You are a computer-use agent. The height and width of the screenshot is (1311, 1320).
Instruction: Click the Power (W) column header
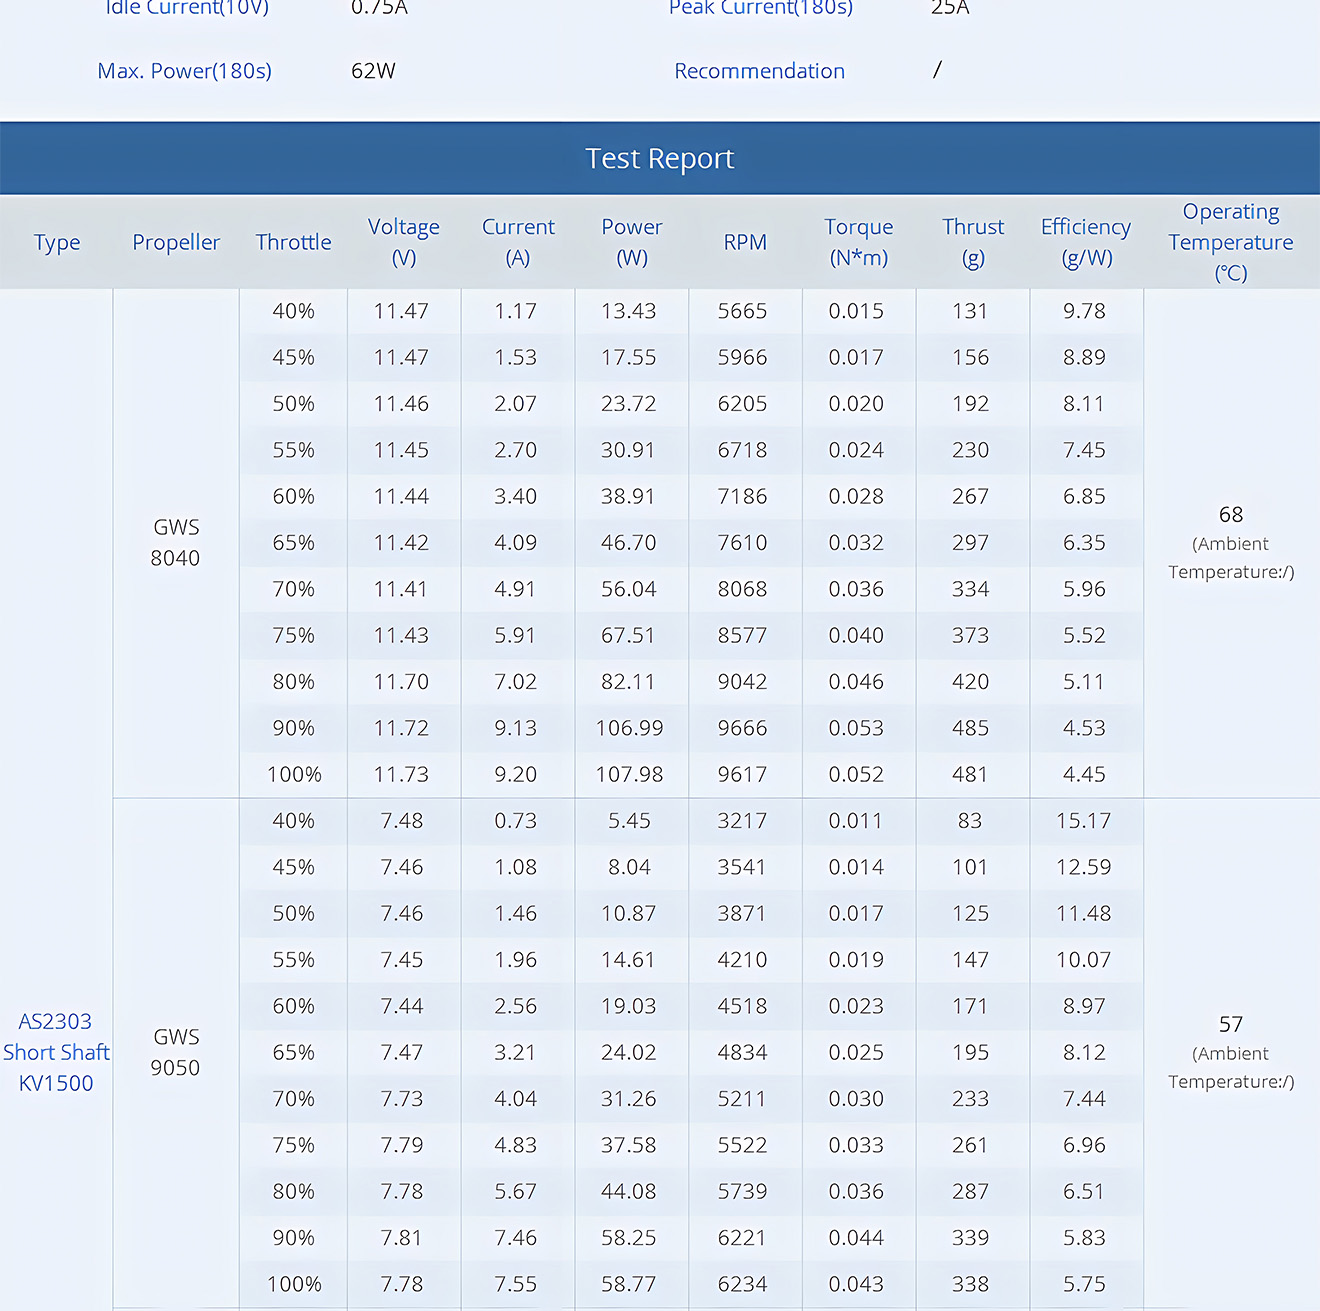tap(632, 242)
